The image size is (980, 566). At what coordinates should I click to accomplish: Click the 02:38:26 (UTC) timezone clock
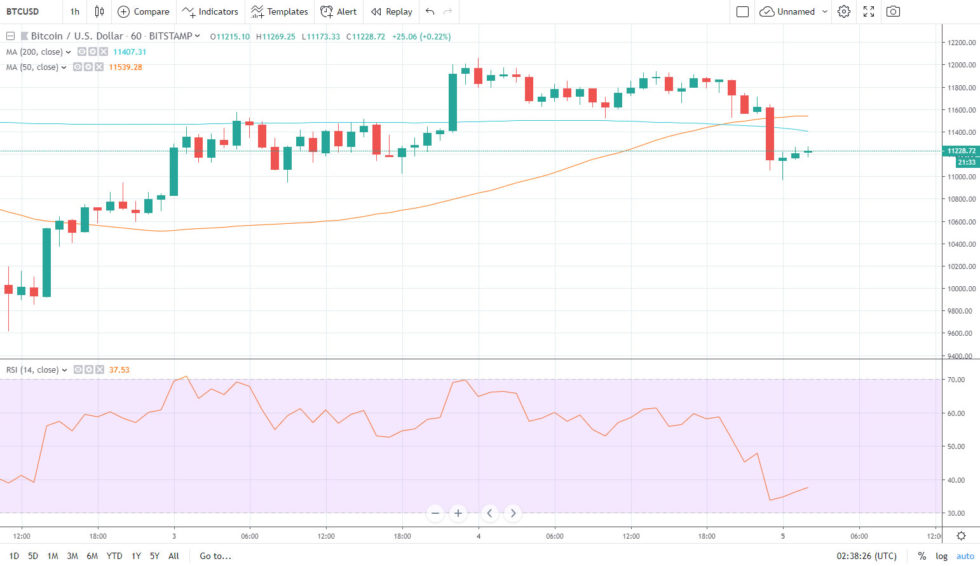click(x=866, y=556)
